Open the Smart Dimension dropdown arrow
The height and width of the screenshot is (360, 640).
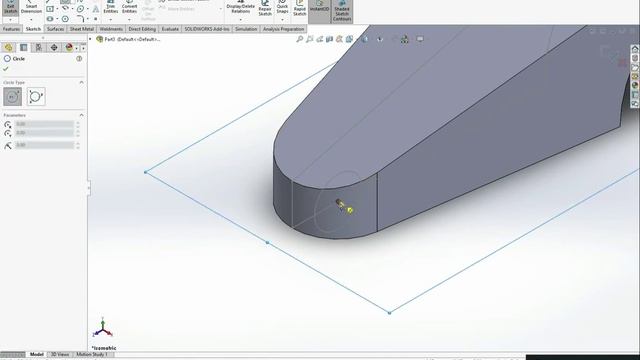pos(31,20)
